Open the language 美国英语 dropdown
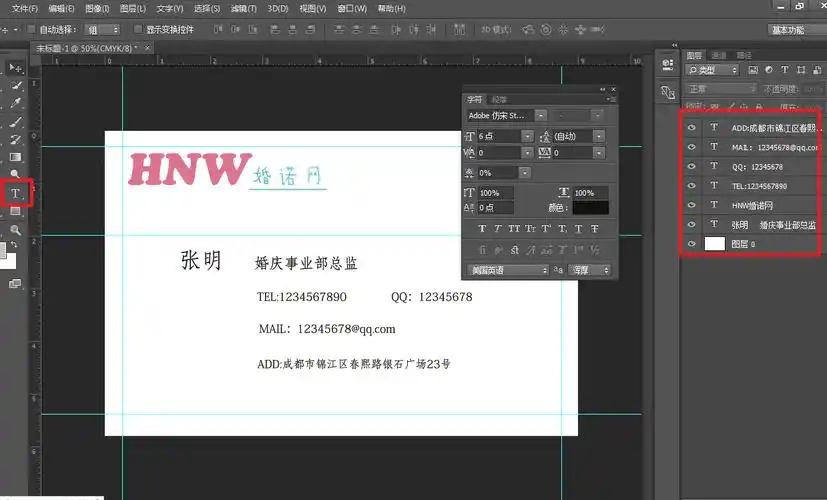Image resolution: width=827 pixels, height=500 pixels. pyautogui.click(x=507, y=270)
